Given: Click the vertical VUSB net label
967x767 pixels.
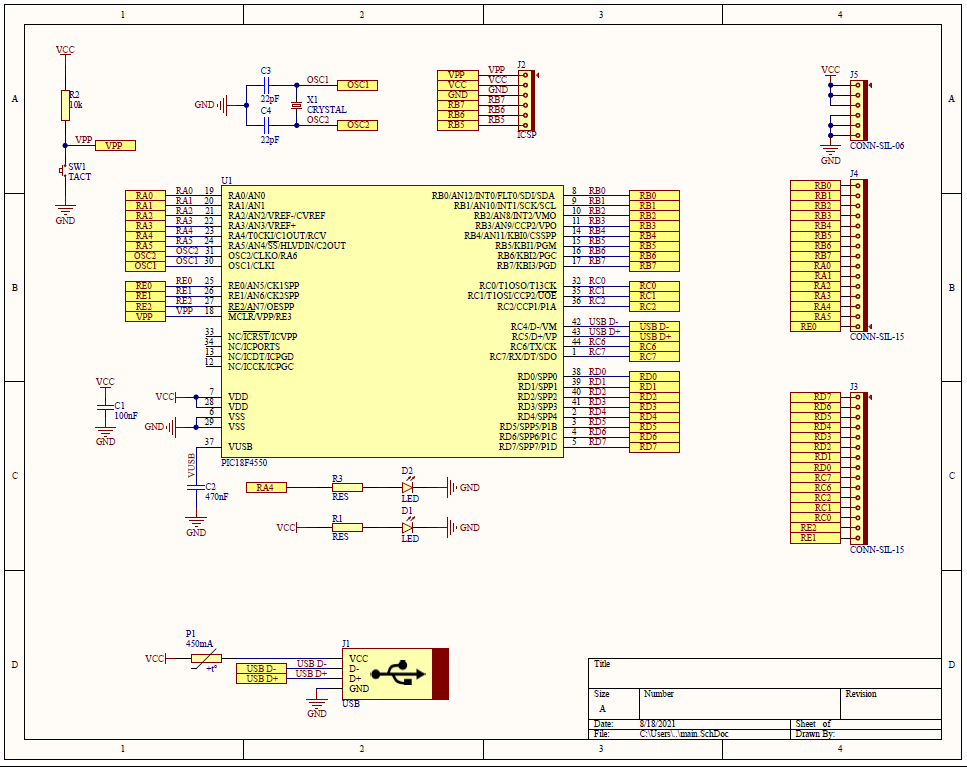Looking at the screenshot, I should 191,466.
